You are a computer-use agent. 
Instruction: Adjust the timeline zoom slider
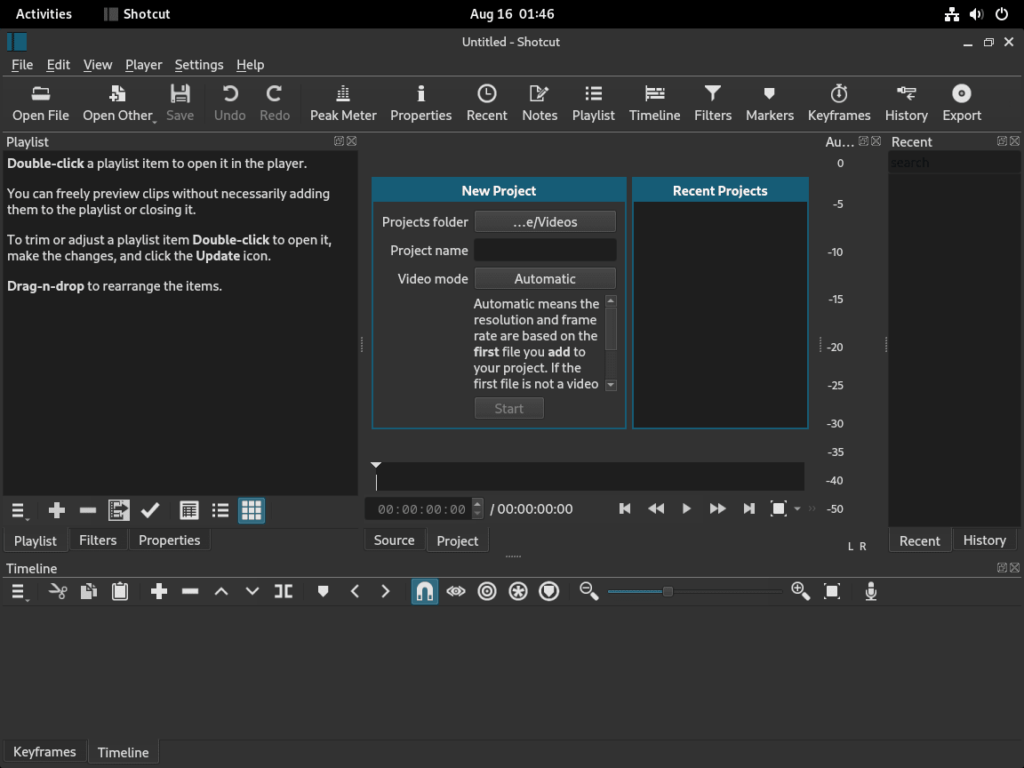click(x=695, y=592)
